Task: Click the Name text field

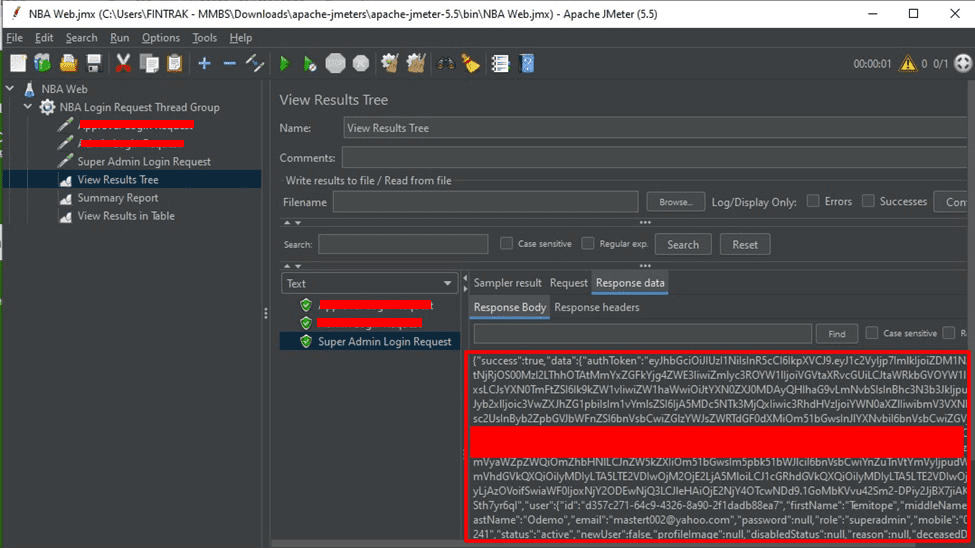Action: (x=650, y=128)
